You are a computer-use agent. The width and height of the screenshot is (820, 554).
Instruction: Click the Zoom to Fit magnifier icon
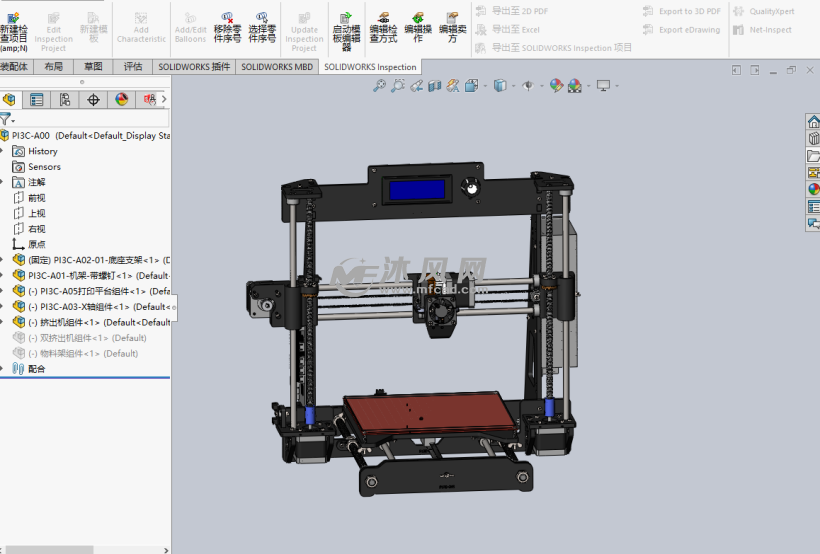[x=379, y=85]
